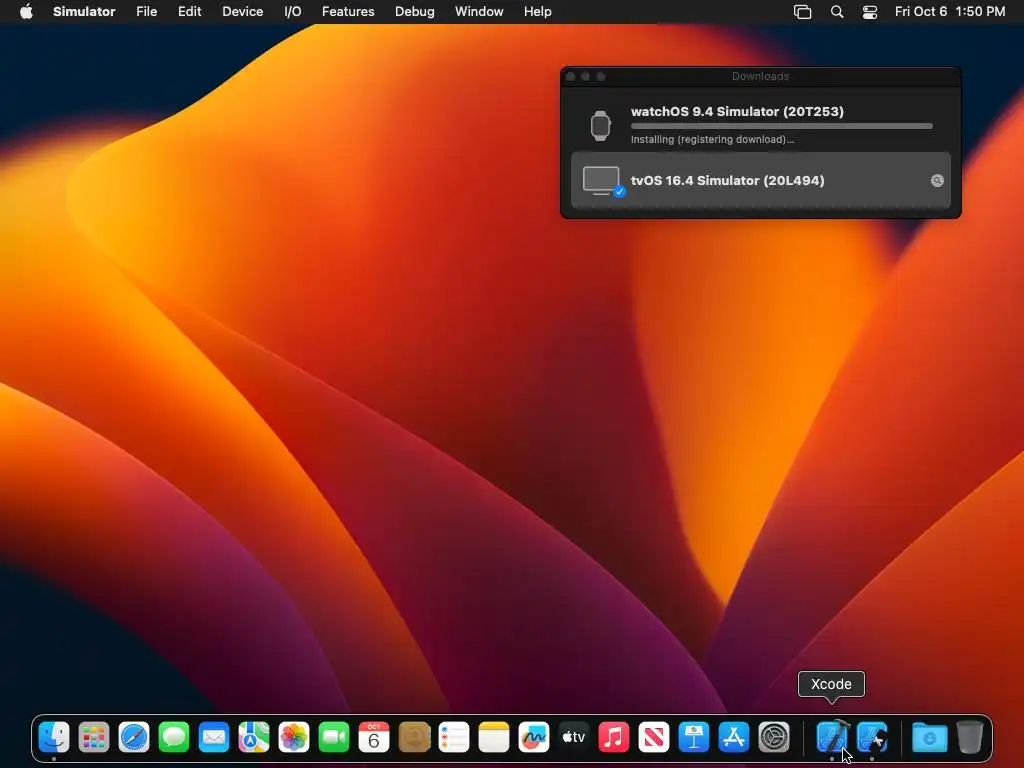Select the watchOS 9.4 Simulator download row
The height and width of the screenshot is (768, 1024).
click(x=761, y=124)
